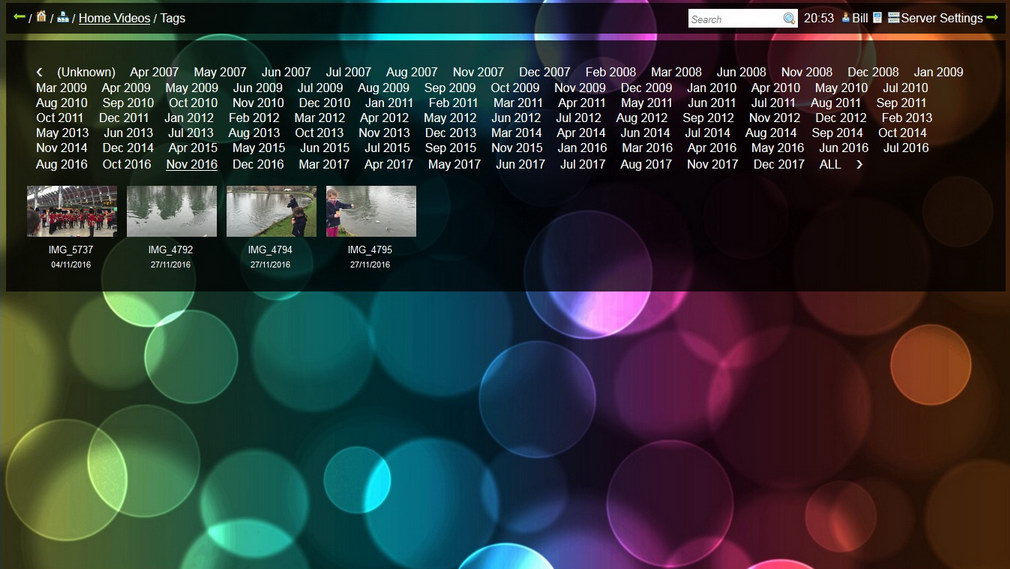
Task: Click the green forward arrow at top right
Action: coord(992,18)
